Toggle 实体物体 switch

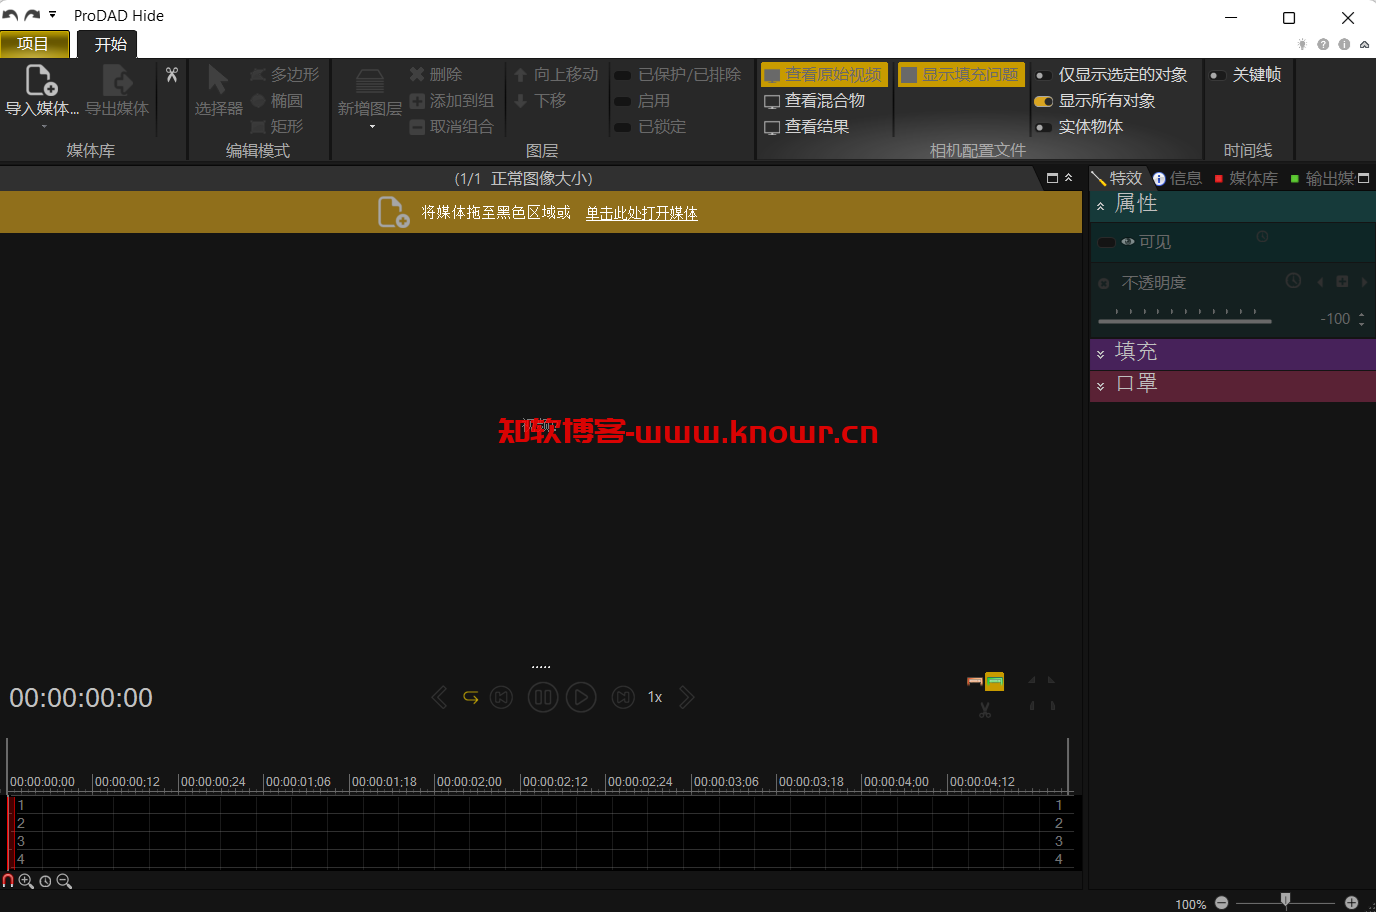click(1043, 127)
